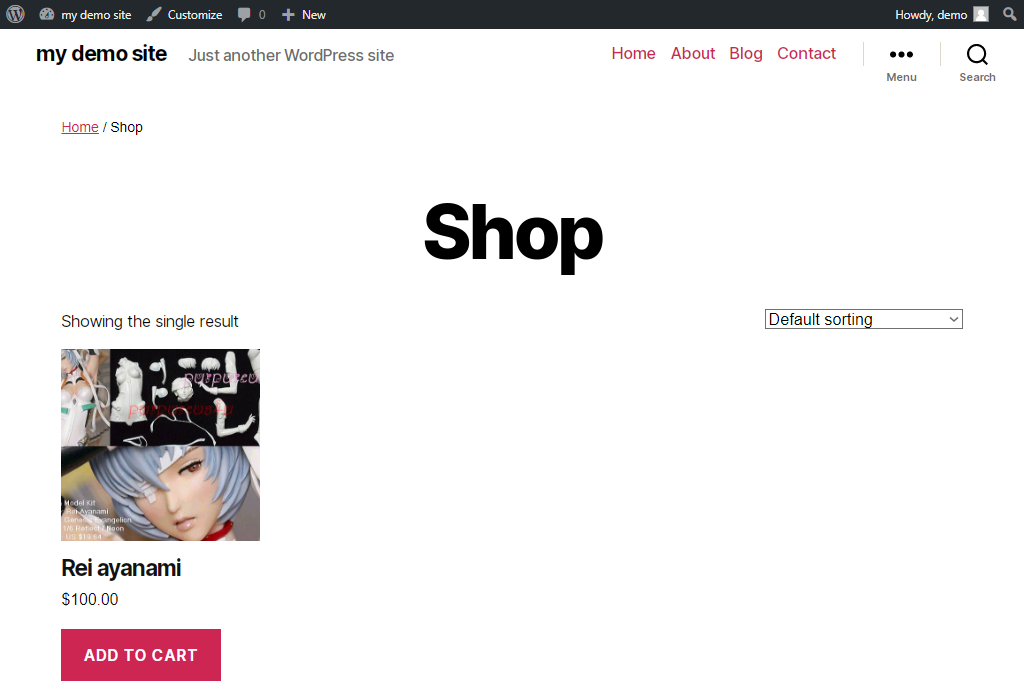Open the Contact page
Screen dimensions: 1024x696
pos(806,54)
